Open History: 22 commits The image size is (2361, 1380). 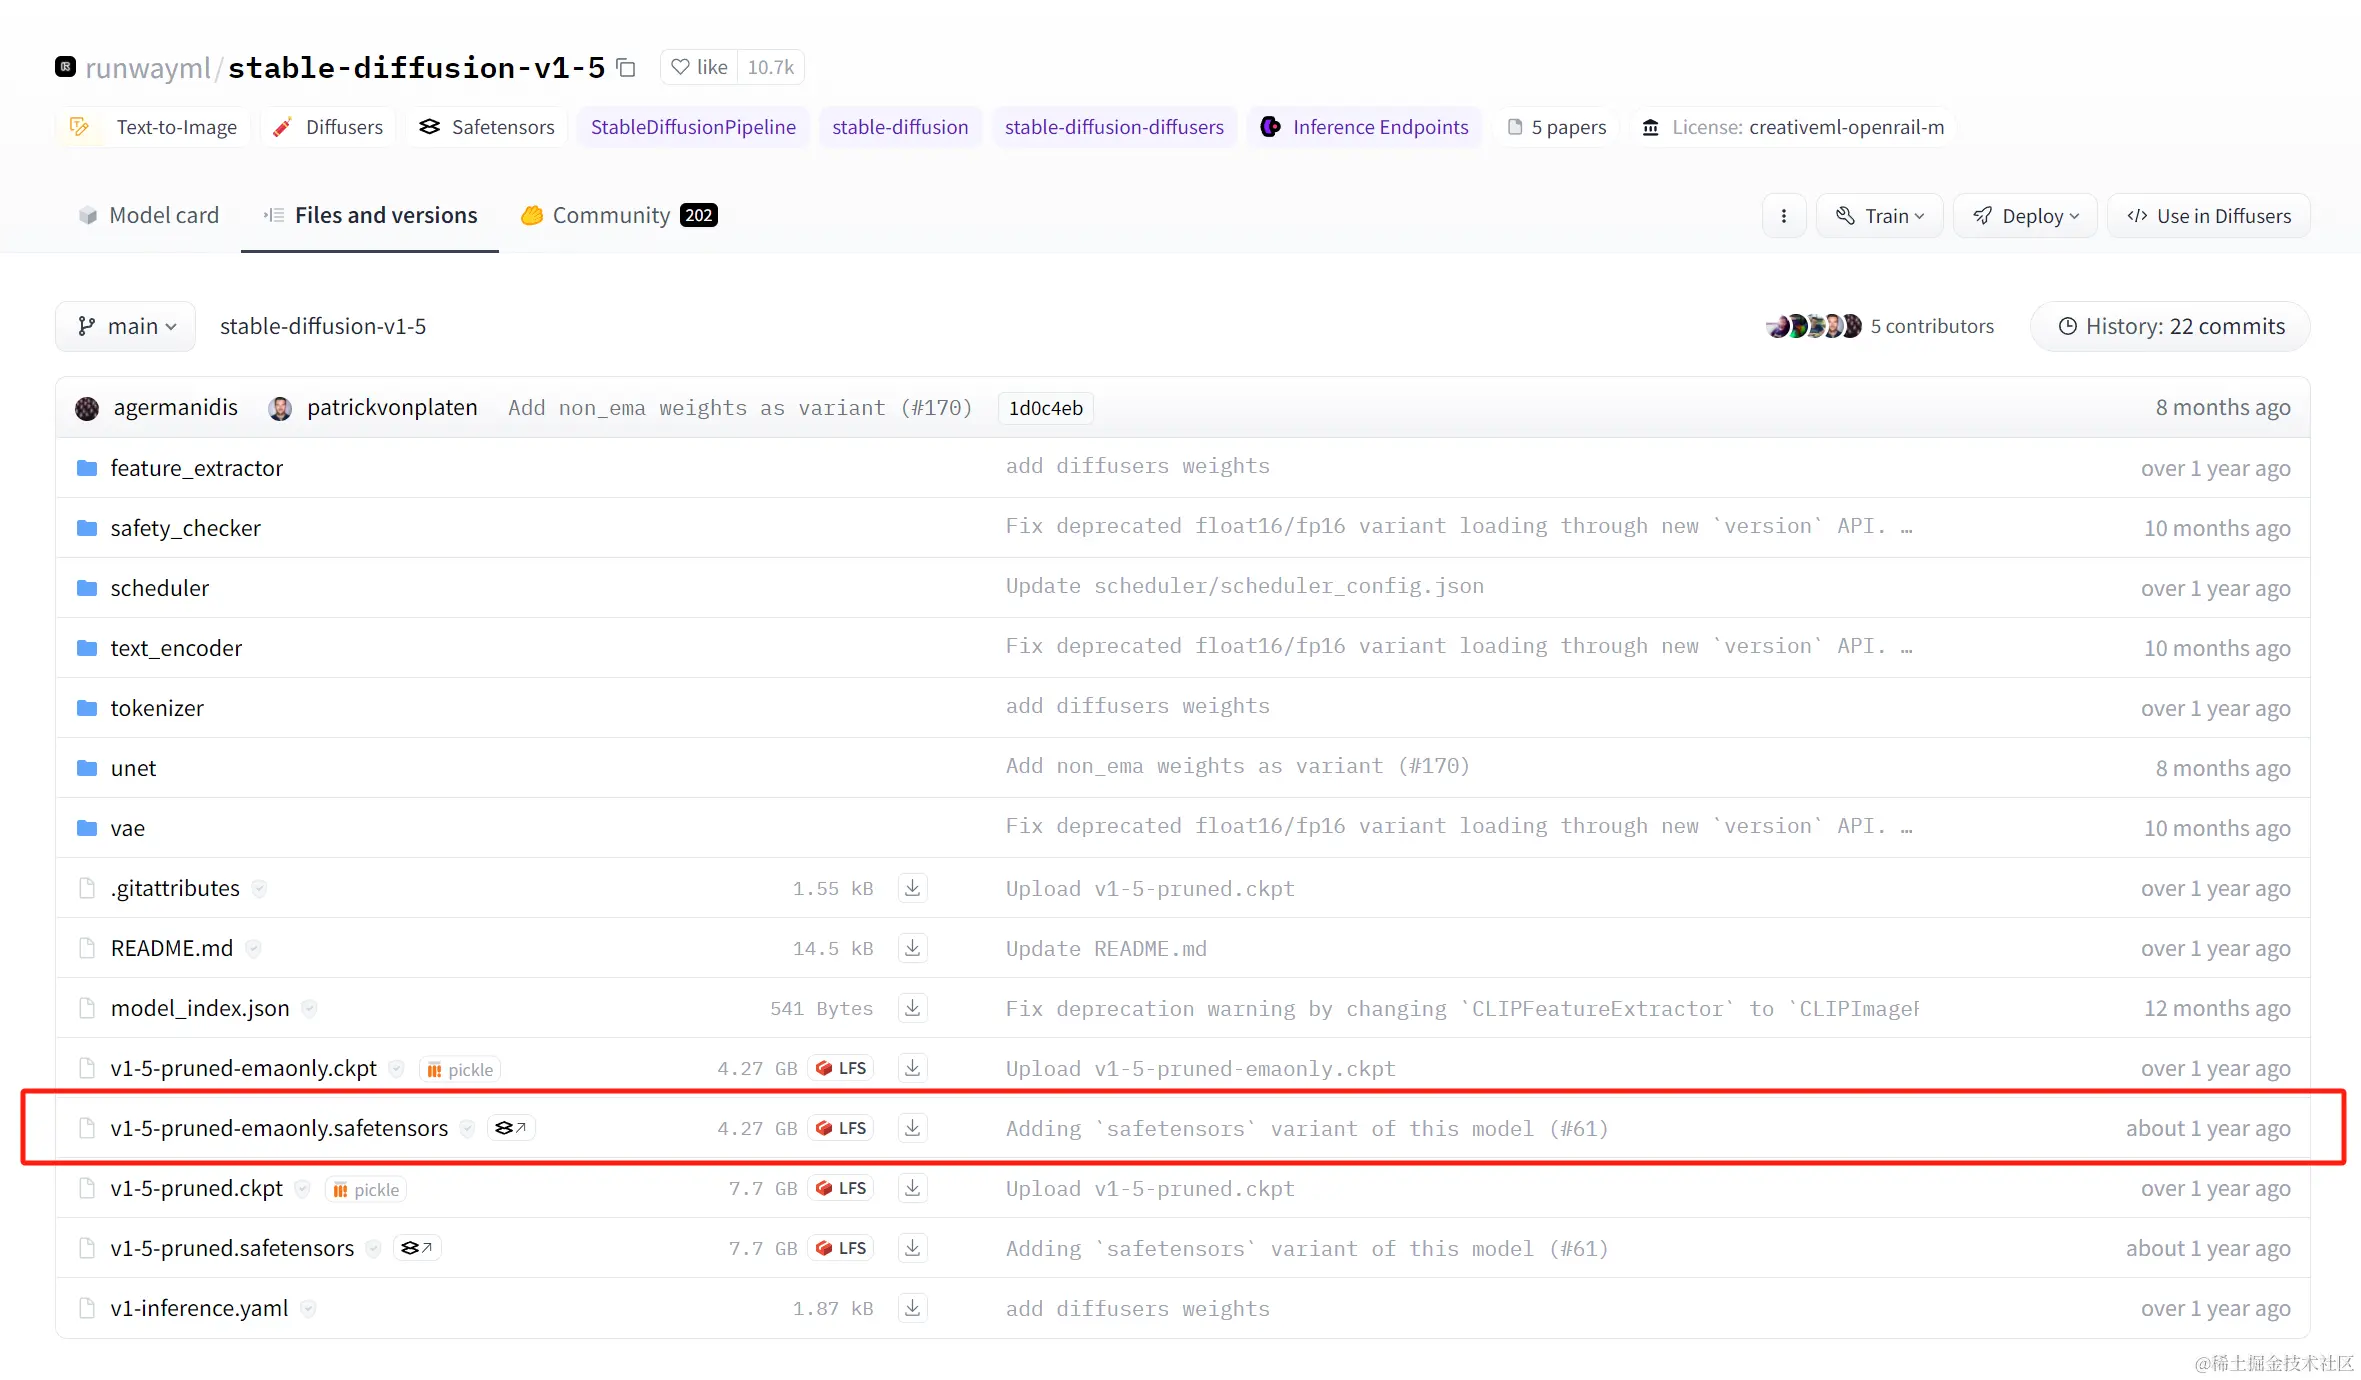[x=2170, y=327]
